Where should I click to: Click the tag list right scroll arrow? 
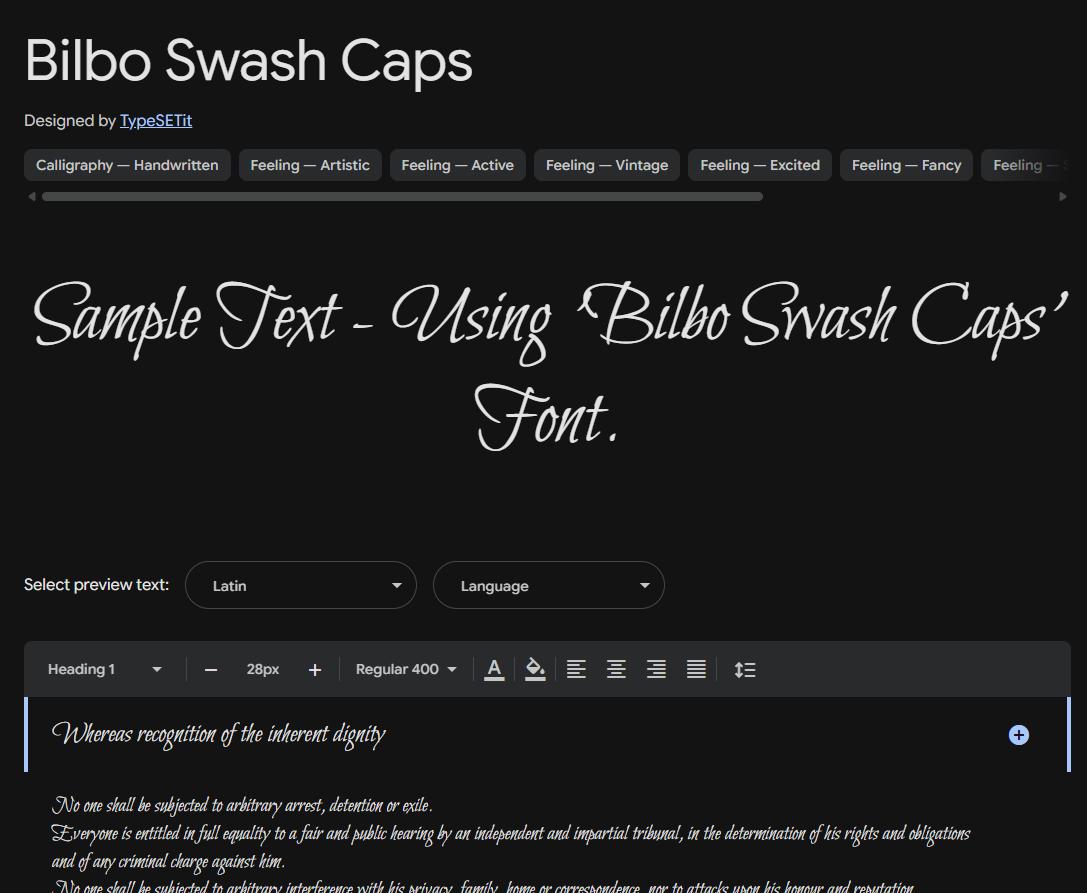tap(1063, 197)
